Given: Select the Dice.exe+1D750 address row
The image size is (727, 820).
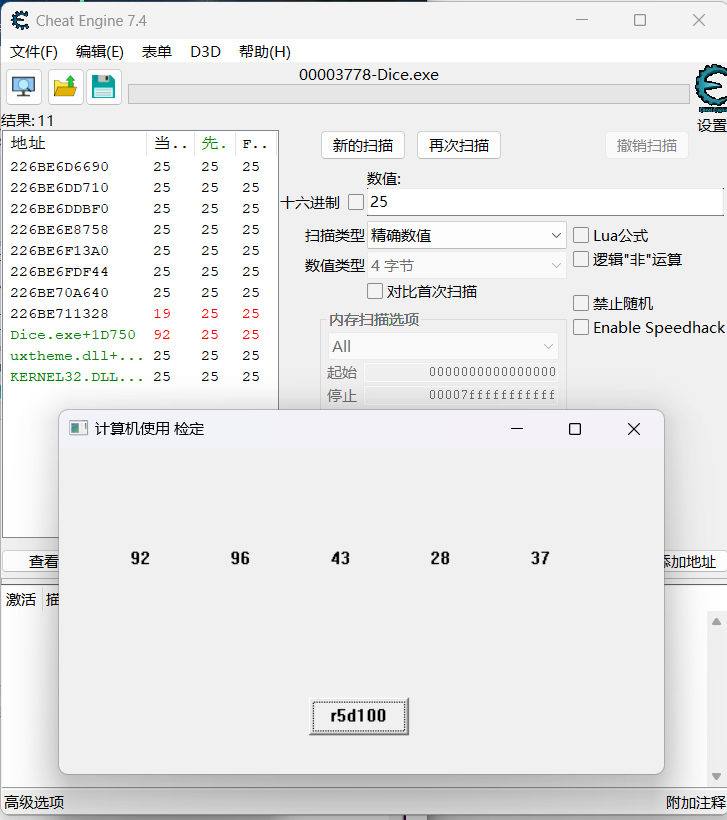Looking at the screenshot, I should pyautogui.click(x=140, y=335).
